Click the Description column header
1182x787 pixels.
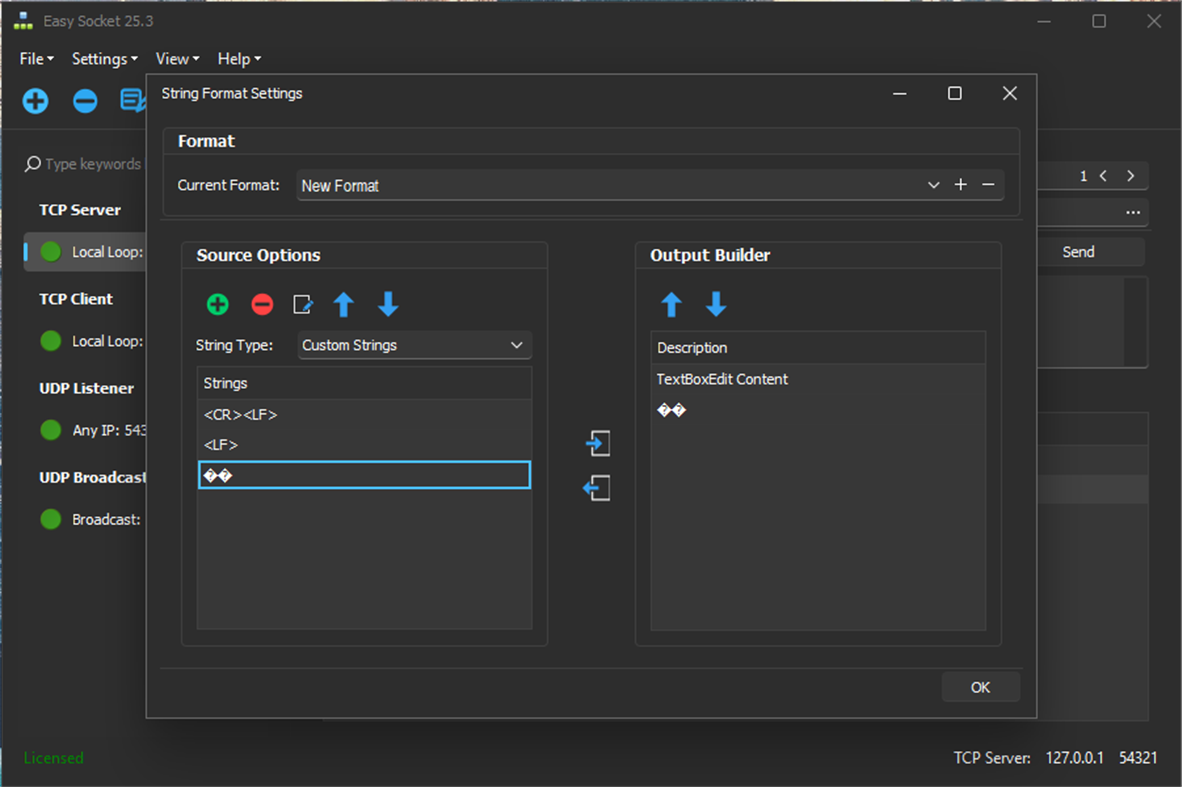click(x=818, y=348)
